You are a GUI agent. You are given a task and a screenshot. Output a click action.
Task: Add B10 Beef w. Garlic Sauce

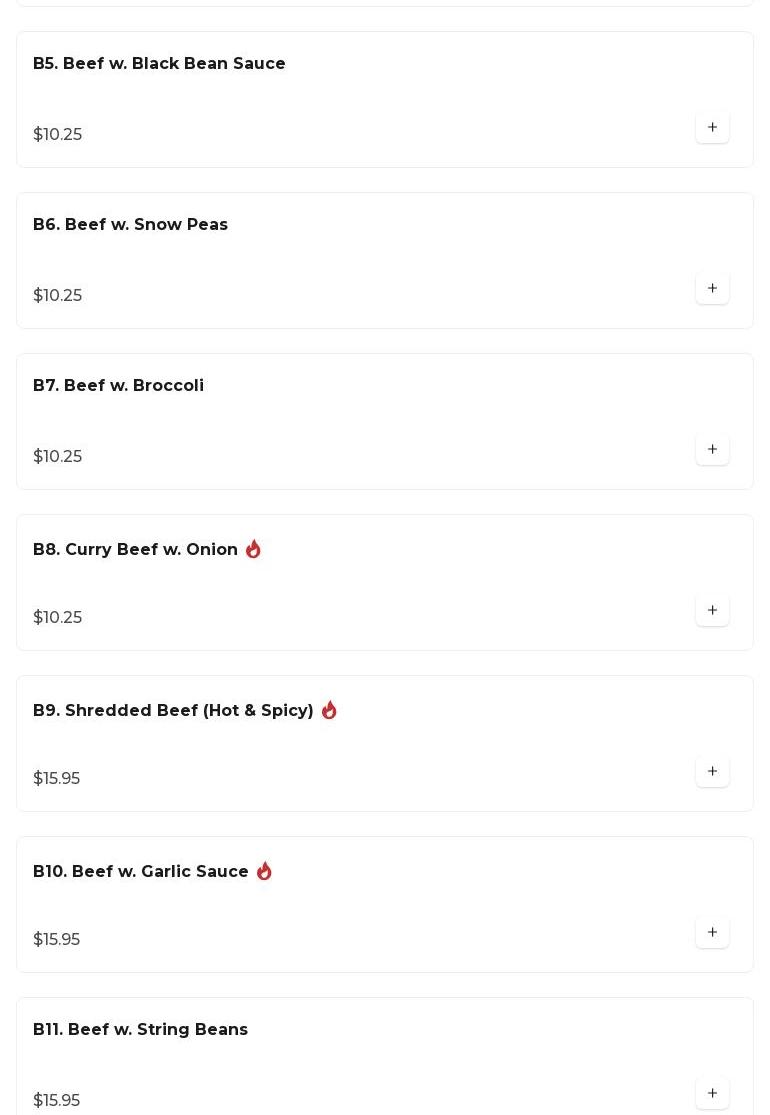(x=712, y=933)
